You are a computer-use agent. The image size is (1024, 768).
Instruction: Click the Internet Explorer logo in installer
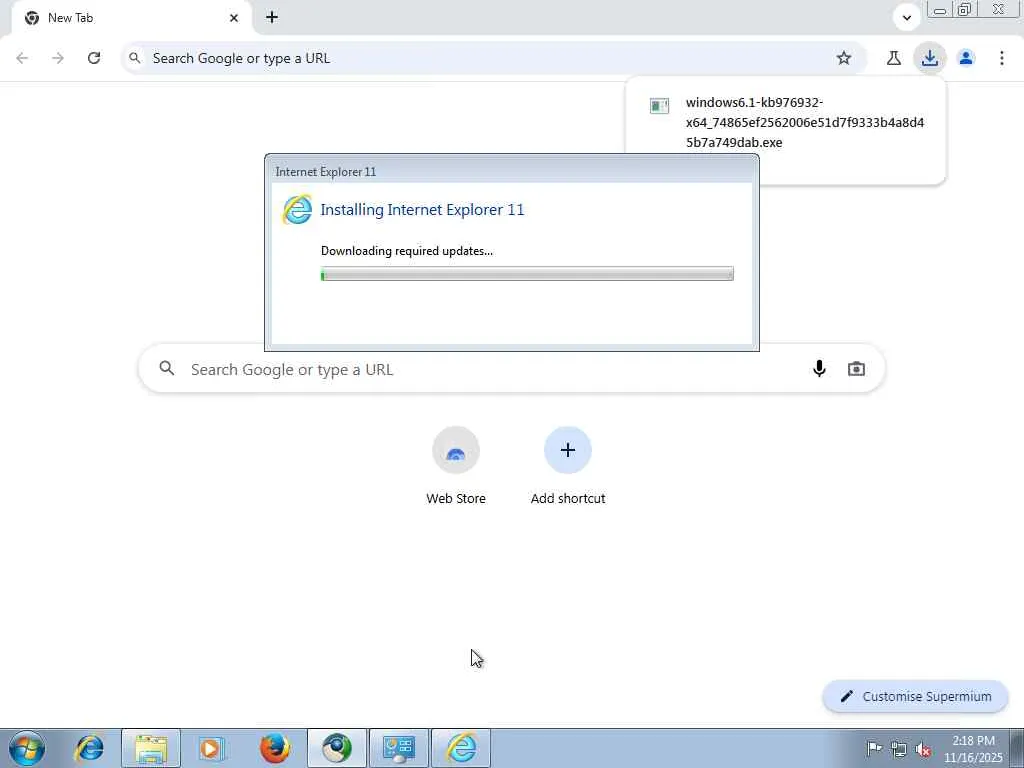(297, 210)
